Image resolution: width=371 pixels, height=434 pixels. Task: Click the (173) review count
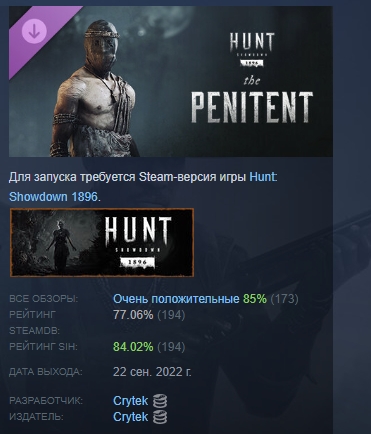click(284, 299)
